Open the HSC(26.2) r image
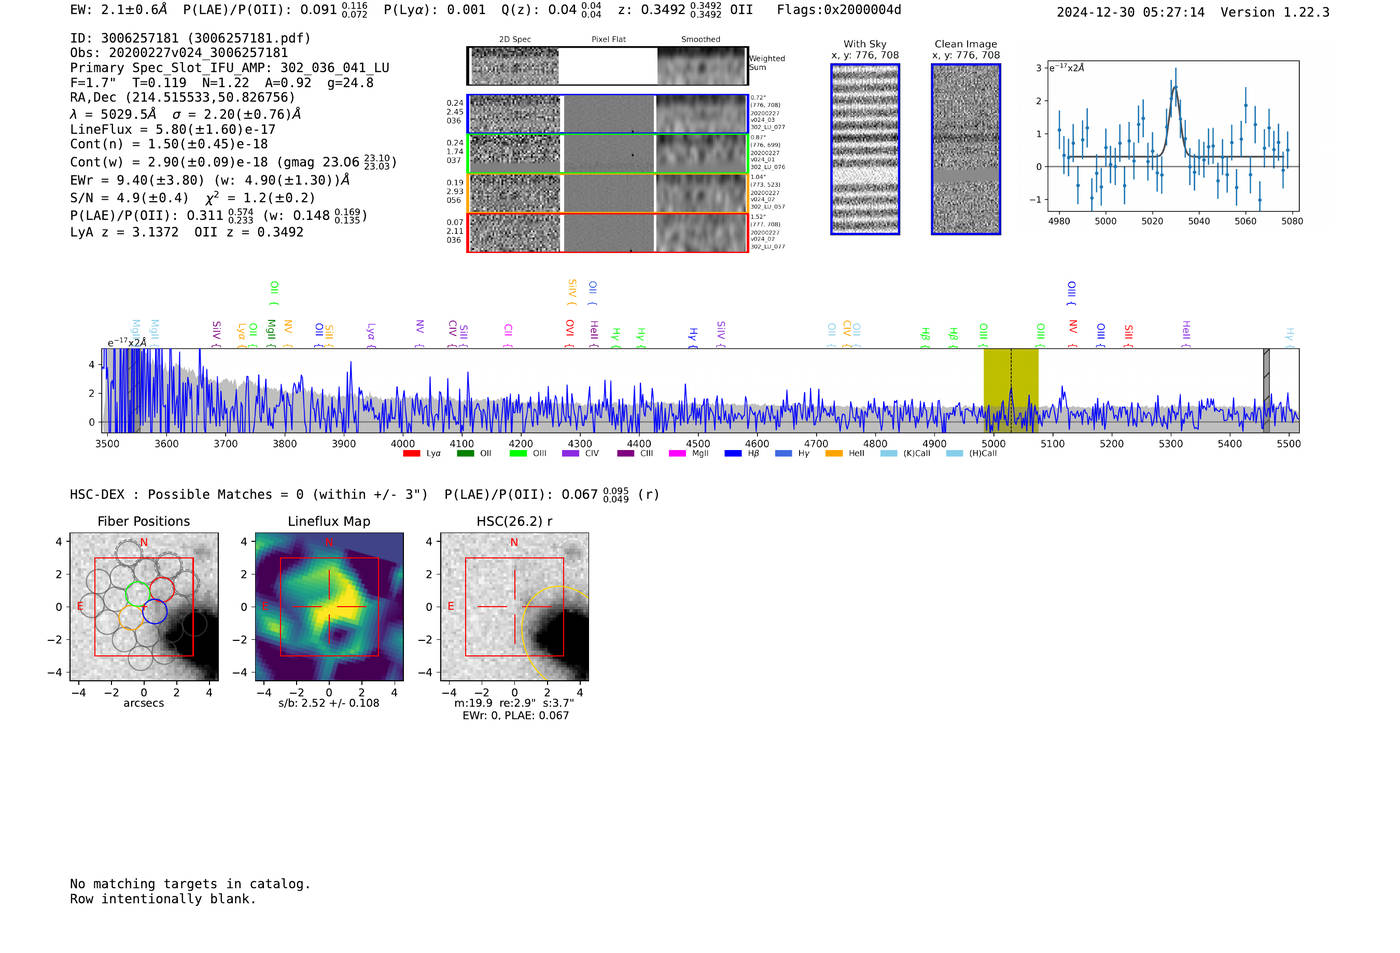Viewport: 1400px width, 953px height. (x=514, y=607)
